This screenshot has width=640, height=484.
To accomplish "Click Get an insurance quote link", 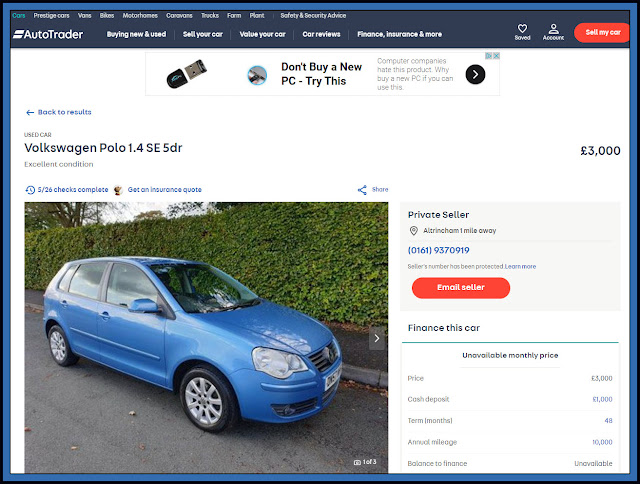I will [164, 190].
